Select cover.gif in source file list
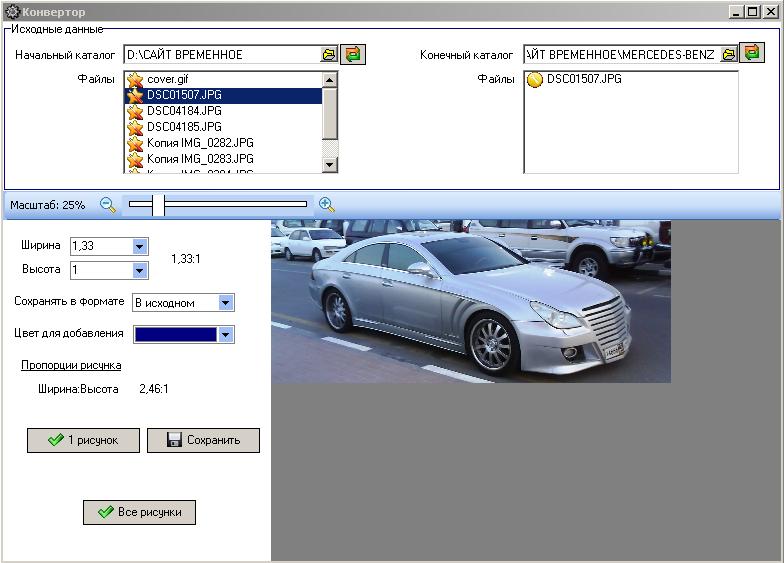Image resolution: width=784 pixels, height=563 pixels. (223, 79)
